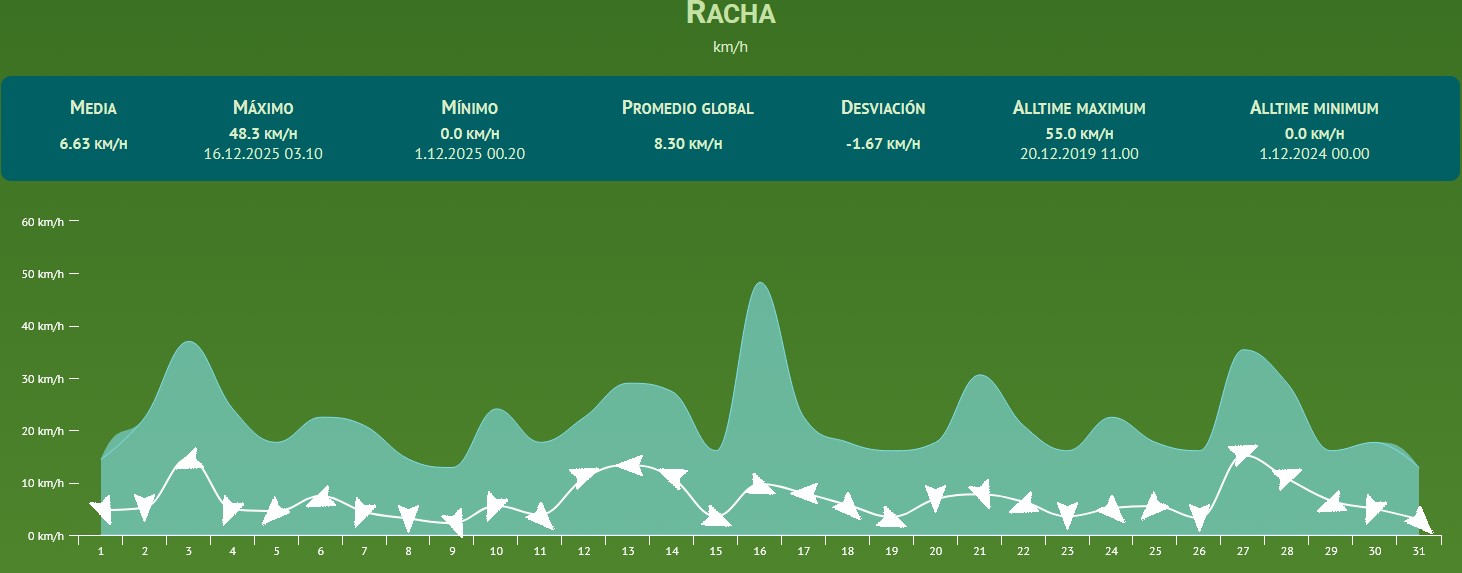Select the Alltime minimum heading
This screenshot has width=1462, height=573.
tap(1314, 108)
